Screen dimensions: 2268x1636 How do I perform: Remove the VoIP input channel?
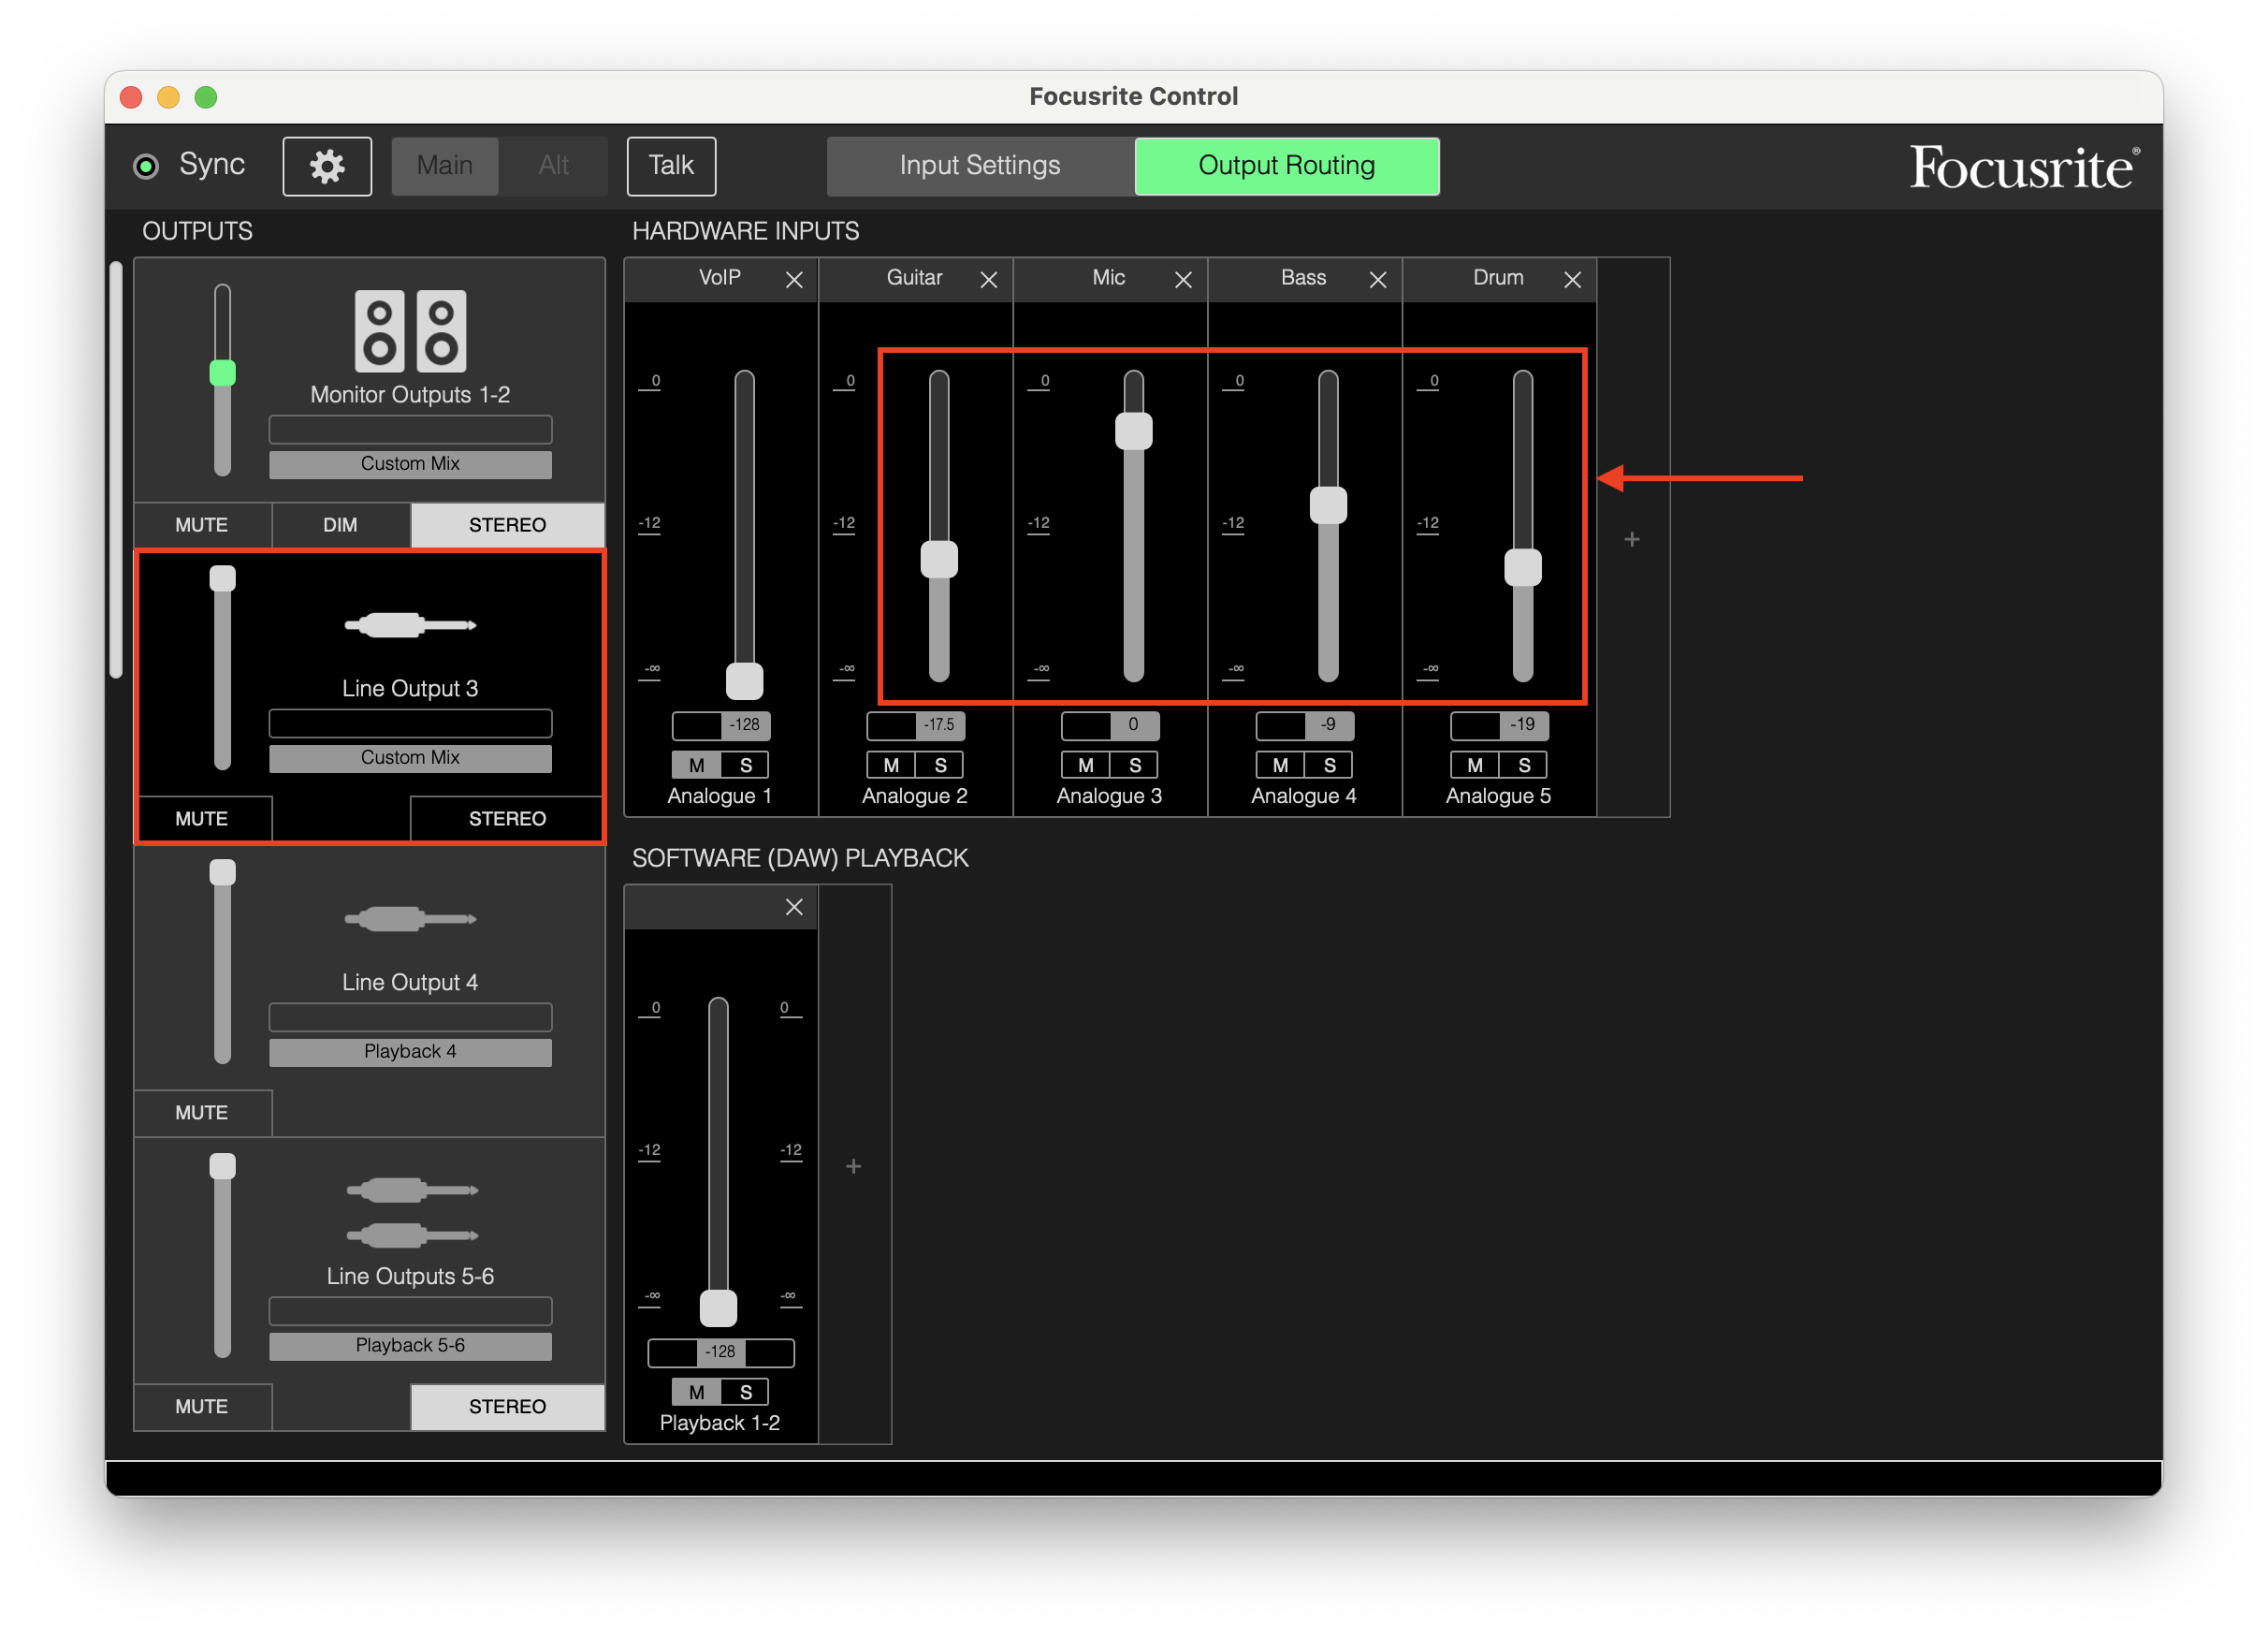pyautogui.click(x=794, y=280)
